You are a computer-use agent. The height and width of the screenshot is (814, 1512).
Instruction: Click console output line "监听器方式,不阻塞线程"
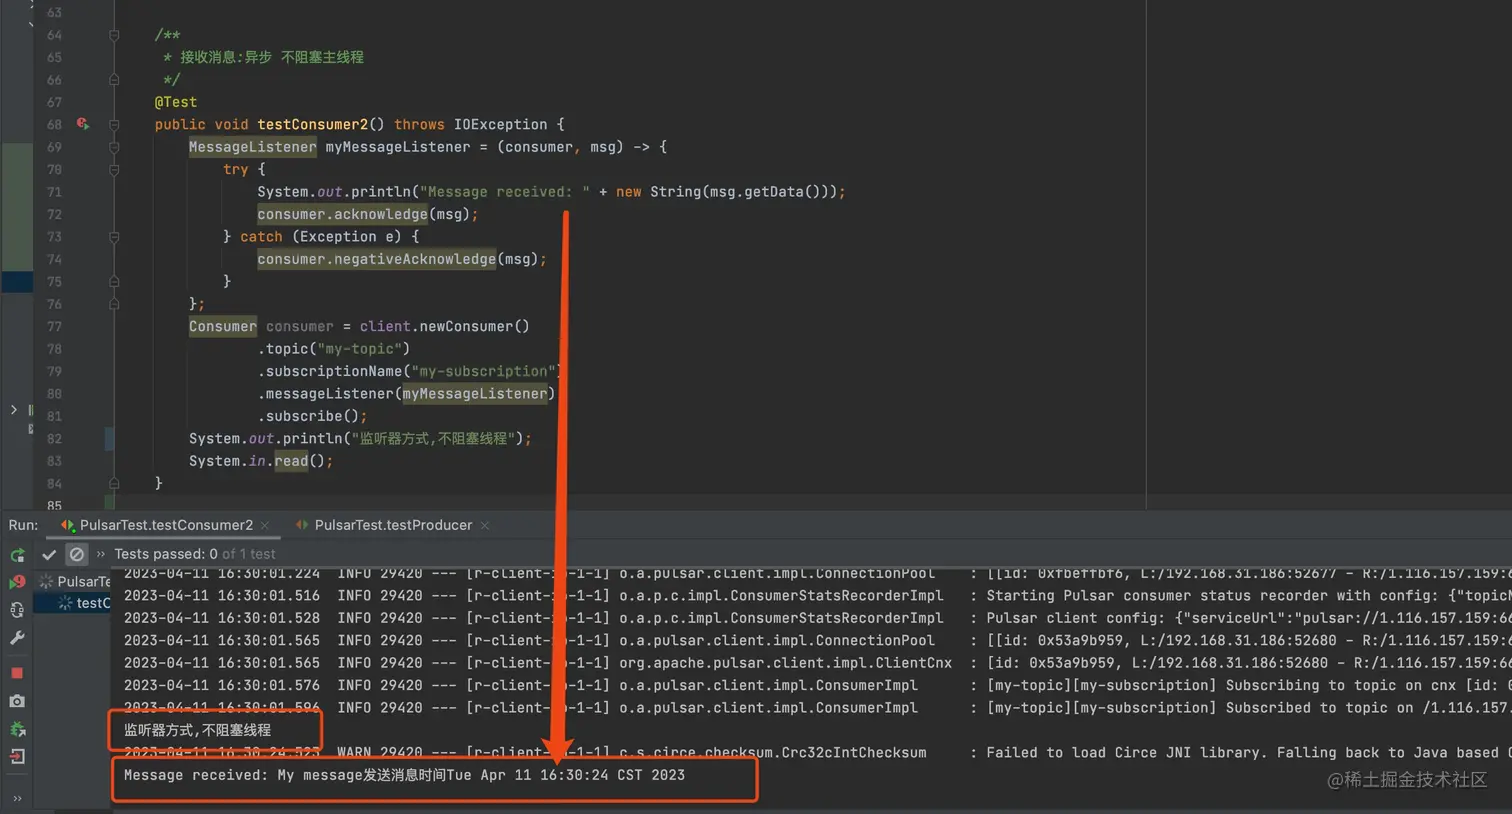(197, 730)
